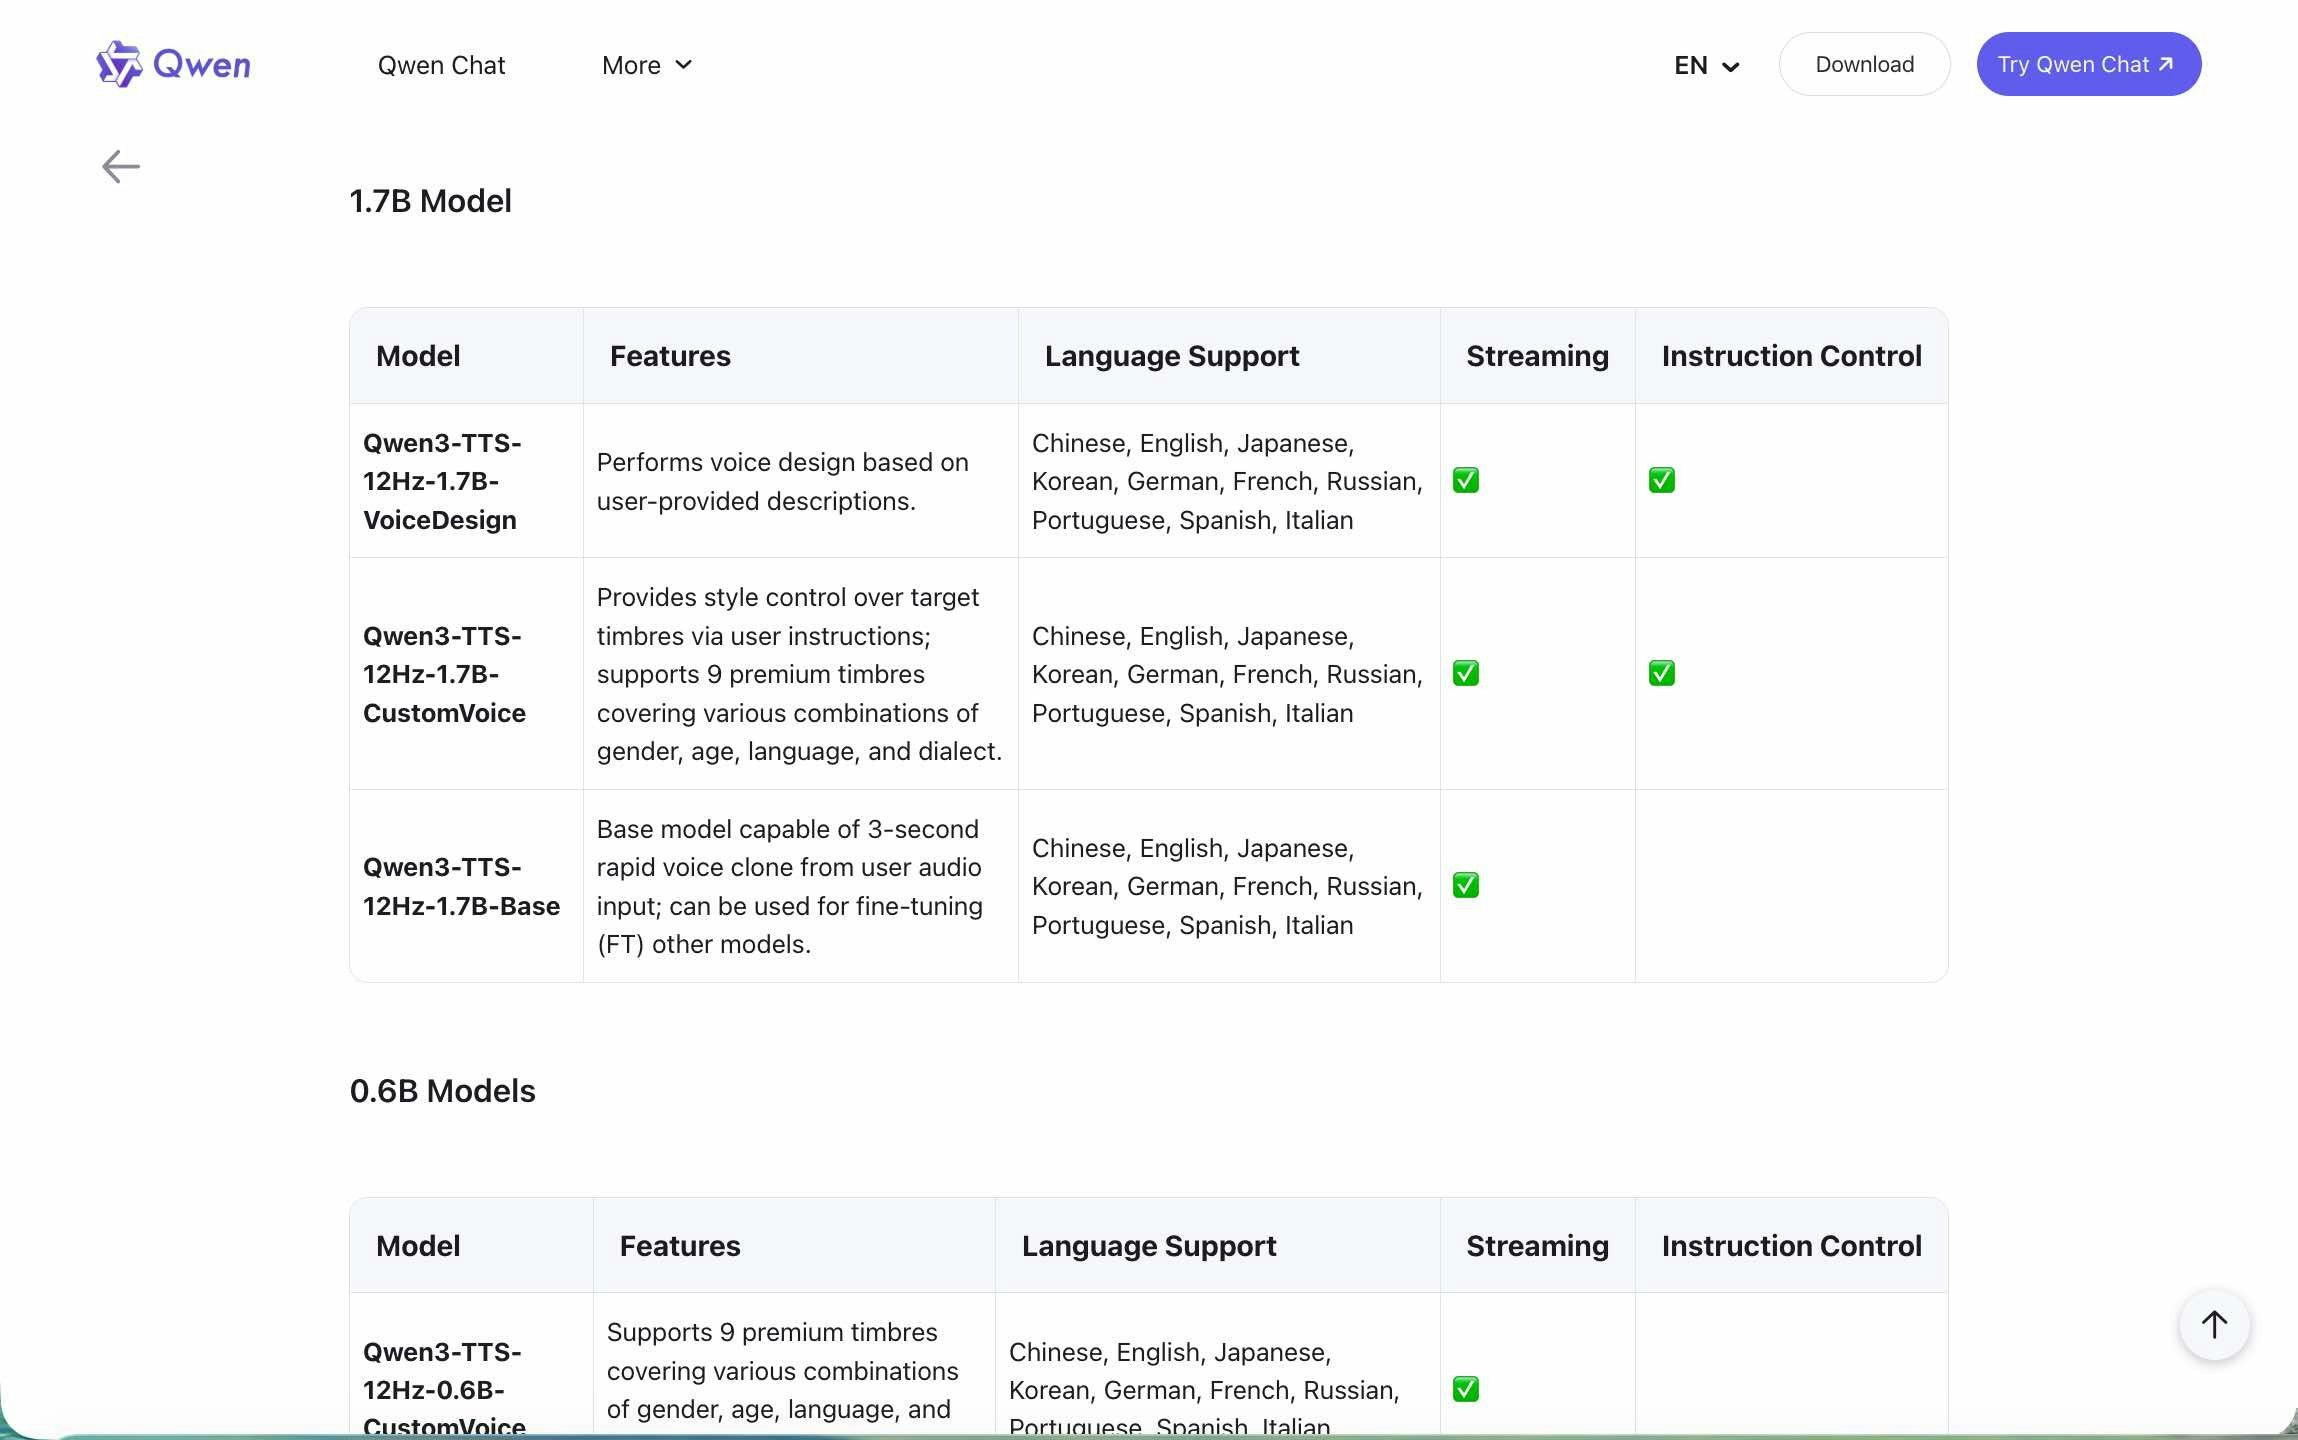This screenshot has width=2298, height=1440.
Task: Click the 1.7B Model heading
Action: [x=430, y=201]
